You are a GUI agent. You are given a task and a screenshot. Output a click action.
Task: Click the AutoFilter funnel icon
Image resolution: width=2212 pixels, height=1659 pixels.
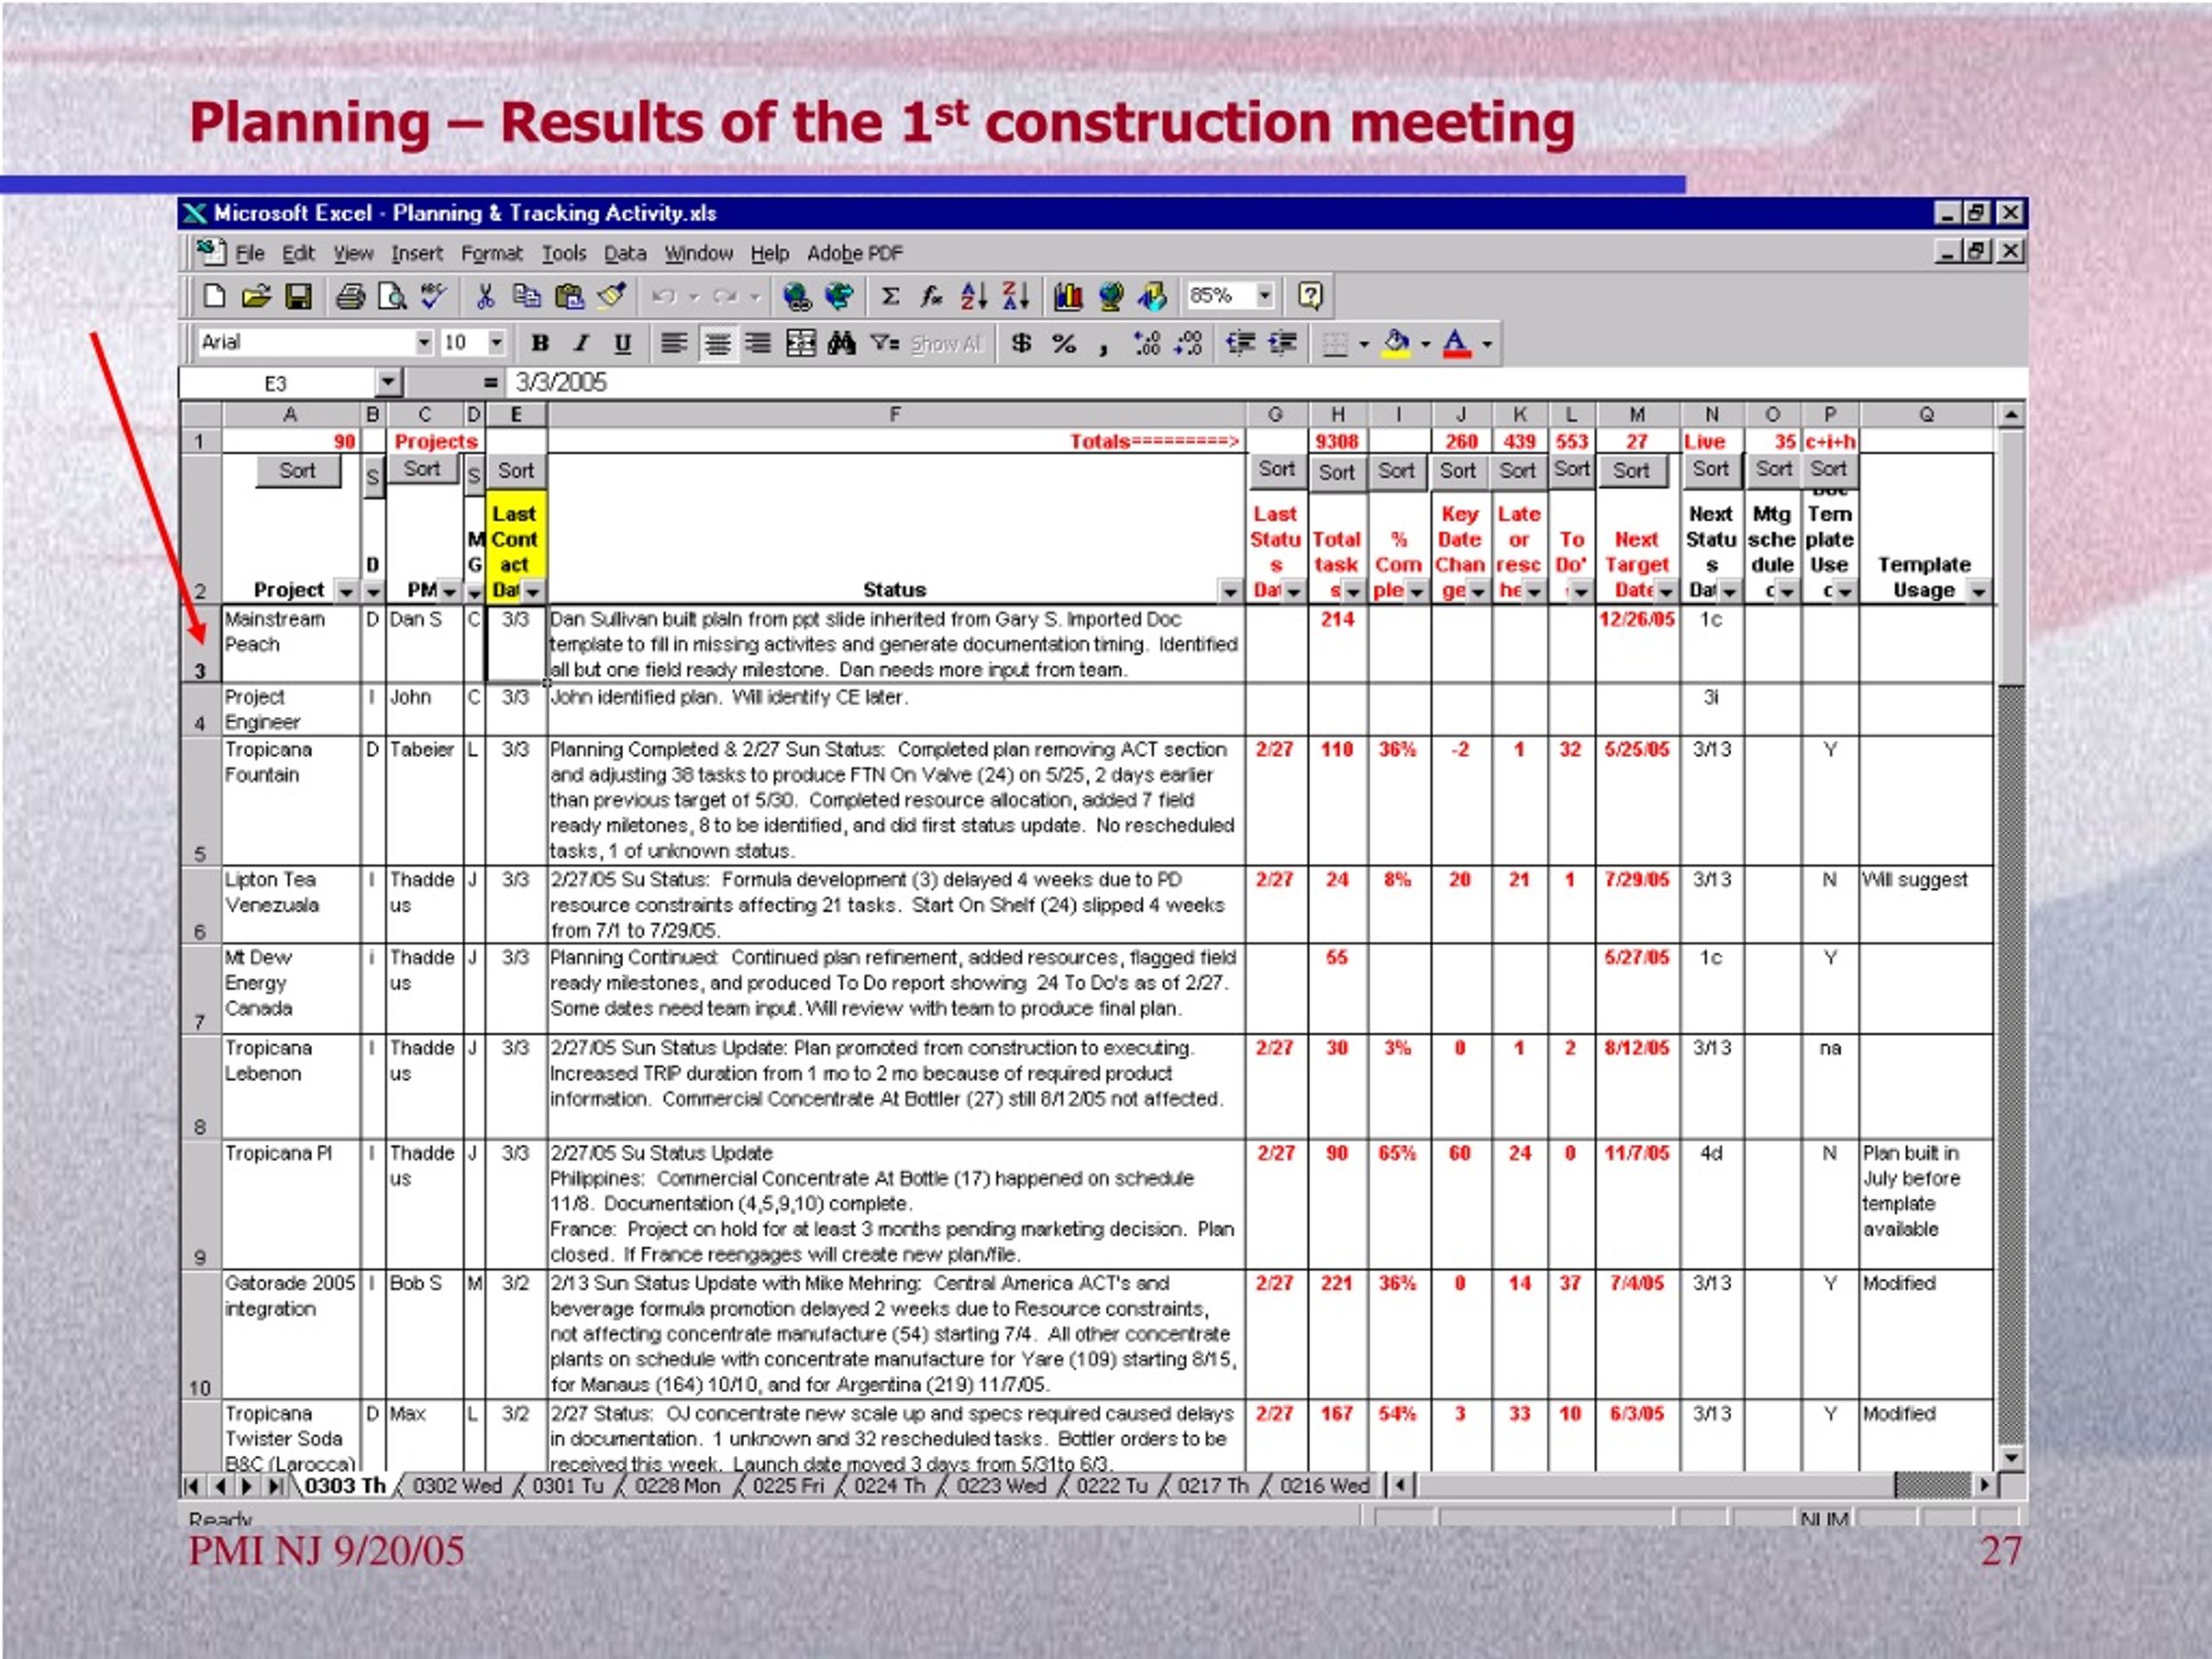pos(884,344)
